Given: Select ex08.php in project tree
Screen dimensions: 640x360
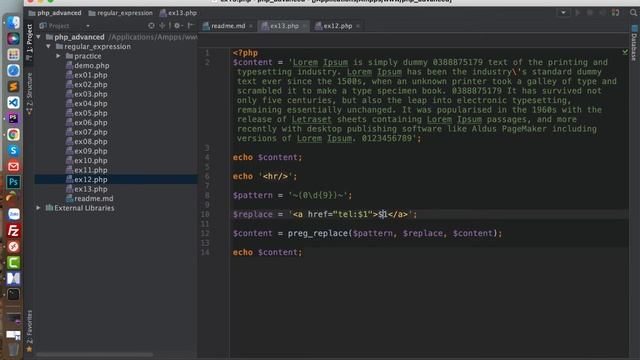Looking at the screenshot, I should [x=91, y=141].
